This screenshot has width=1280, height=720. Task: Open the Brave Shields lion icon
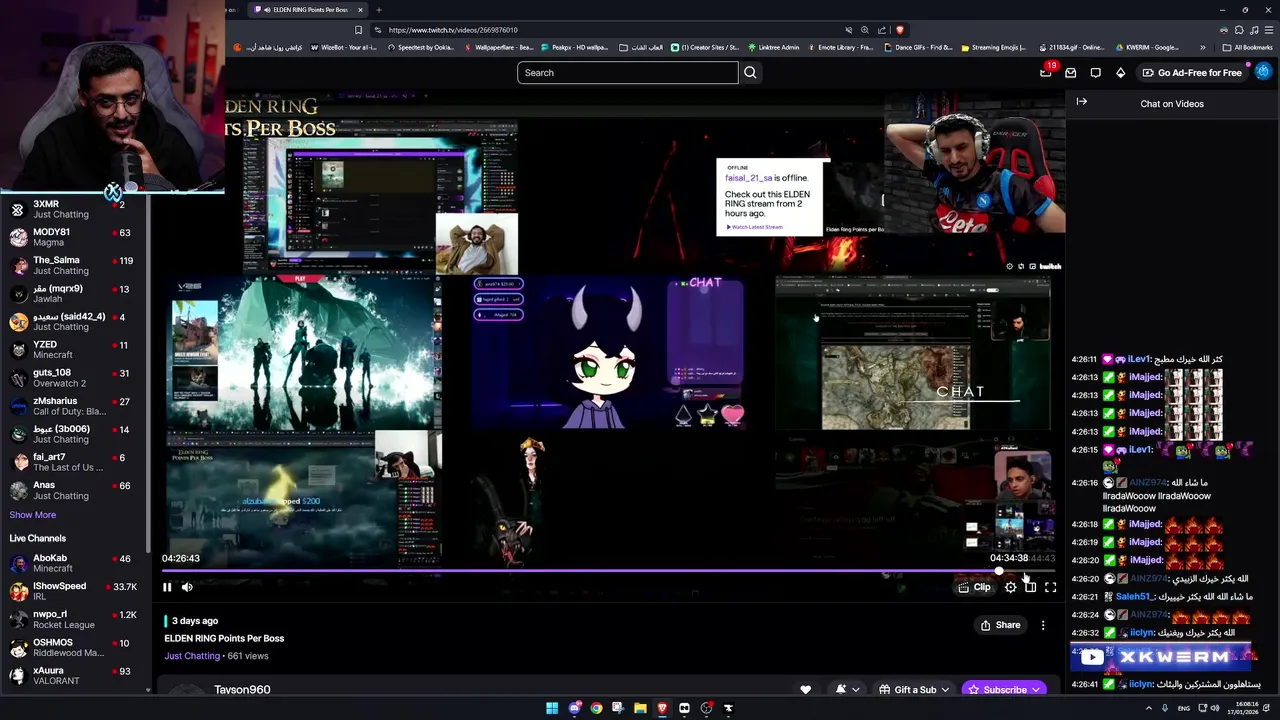coord(900,30)
